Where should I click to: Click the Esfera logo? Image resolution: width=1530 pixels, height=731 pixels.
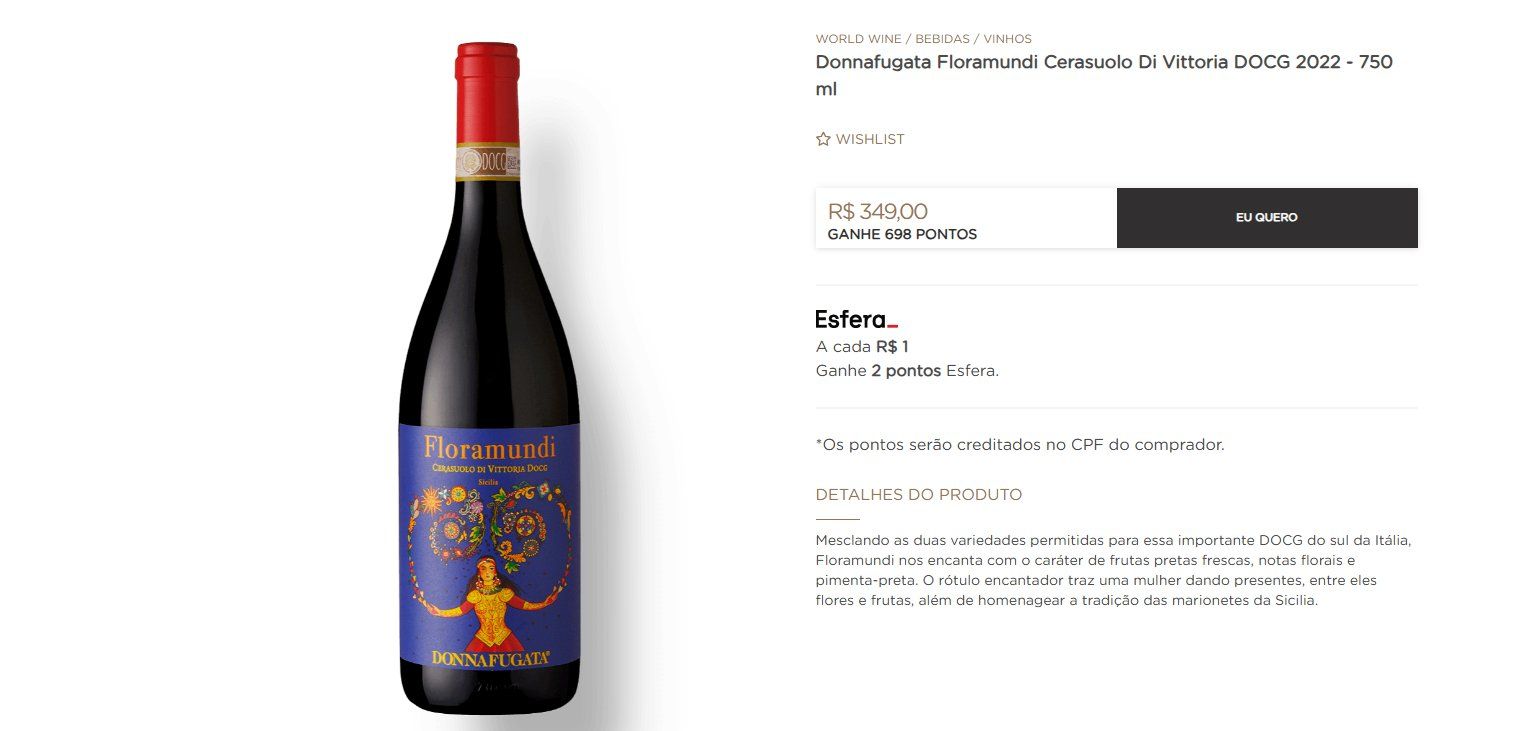856,320
